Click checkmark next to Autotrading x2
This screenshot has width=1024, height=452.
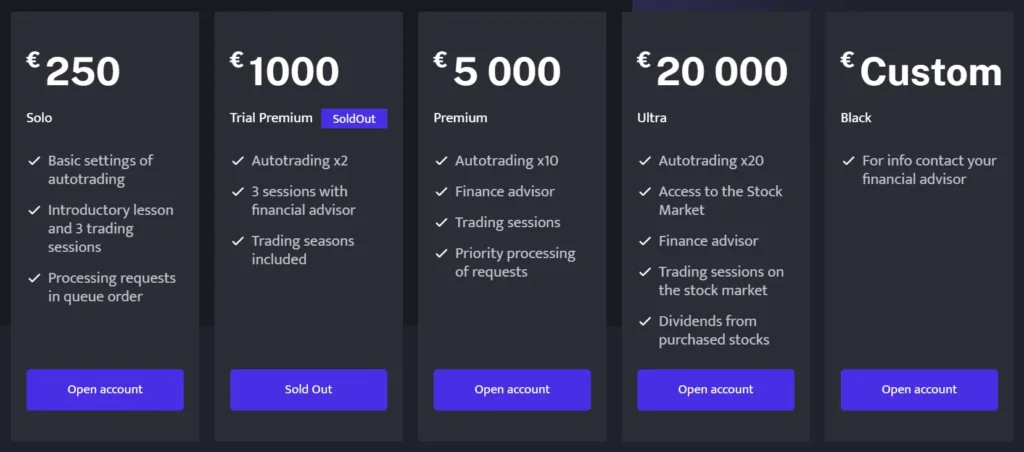(237, 161)
